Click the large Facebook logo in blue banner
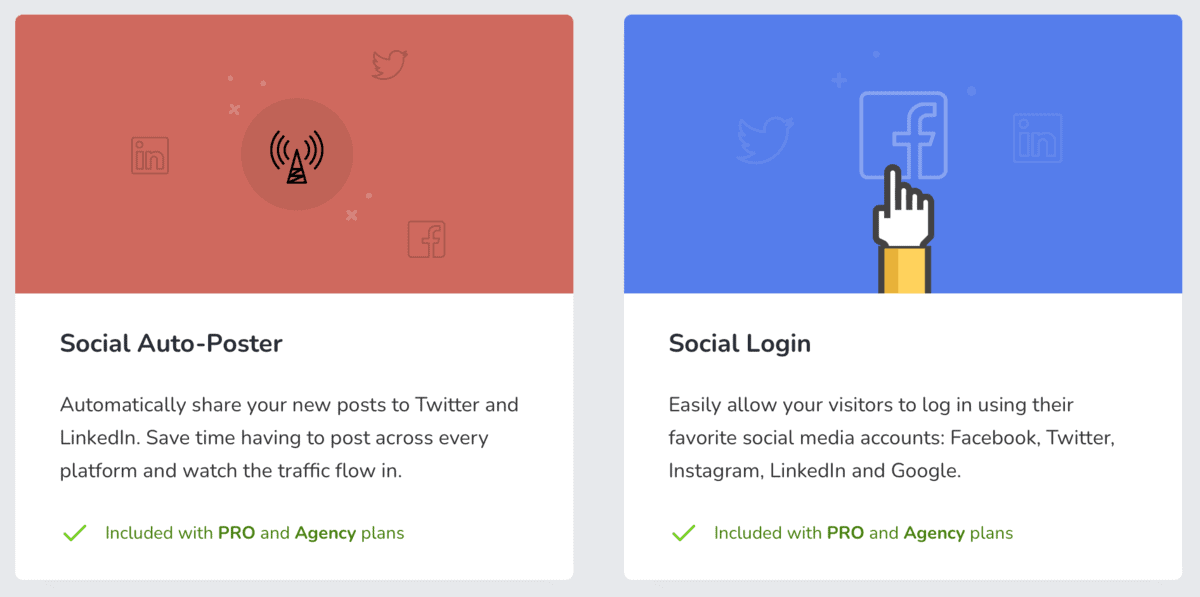 tap(903, 136)
